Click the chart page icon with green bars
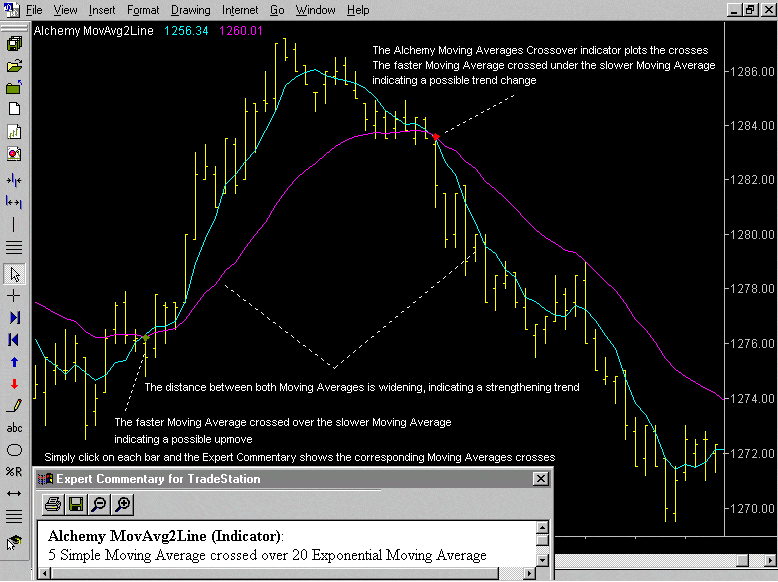The height and width of the screenshot is (582, 778). click(14, 131)
